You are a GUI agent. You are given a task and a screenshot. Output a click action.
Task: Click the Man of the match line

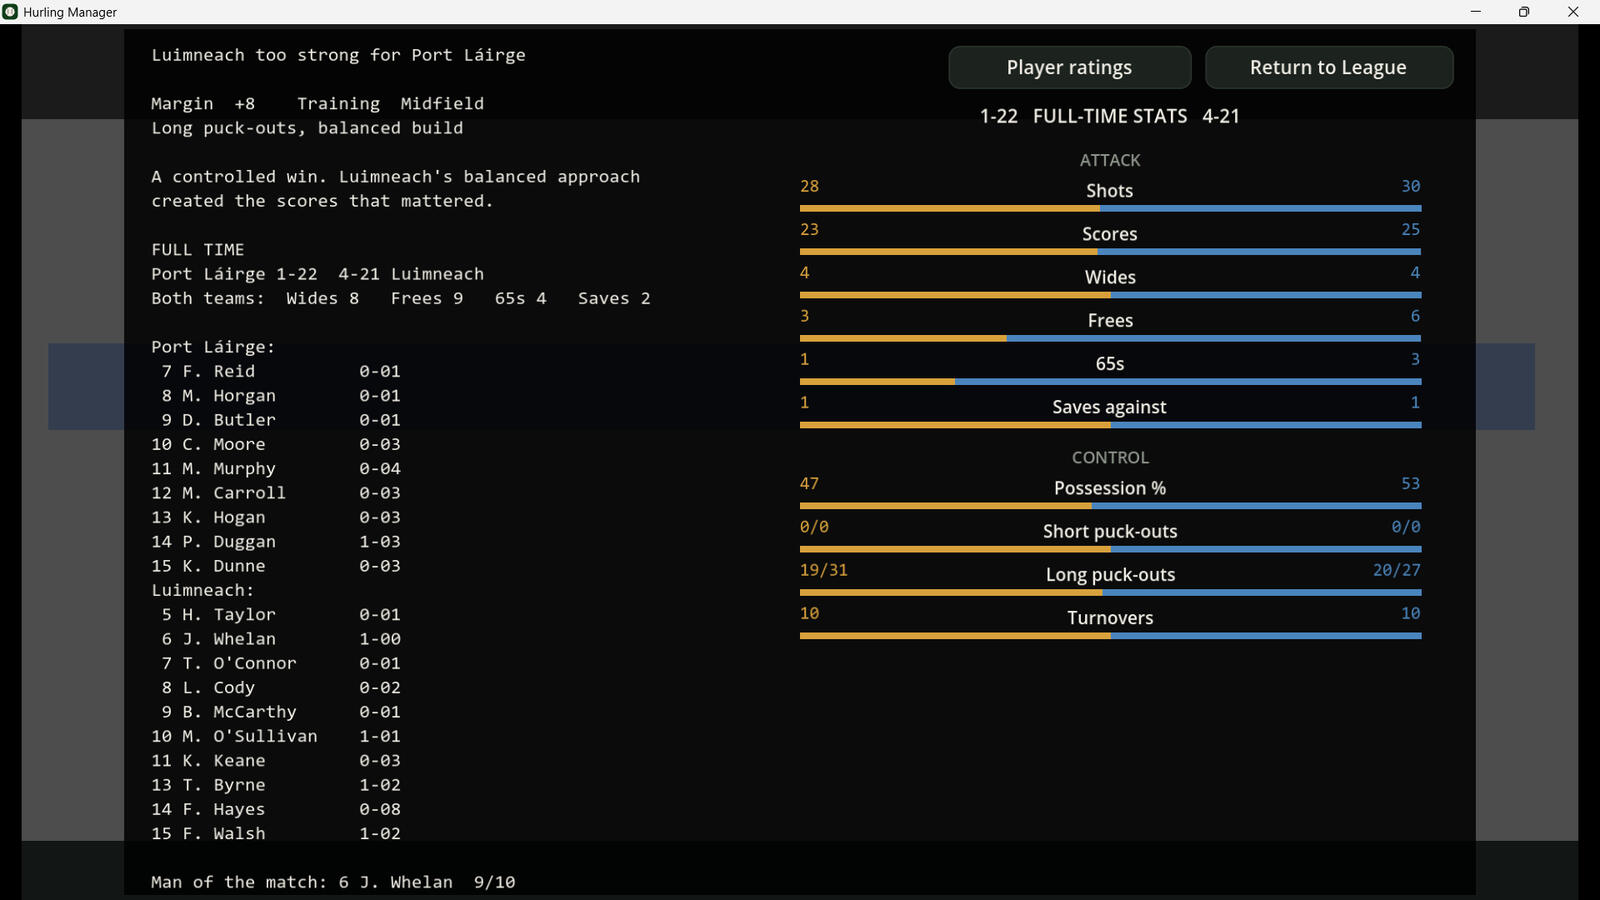[333, 882]
